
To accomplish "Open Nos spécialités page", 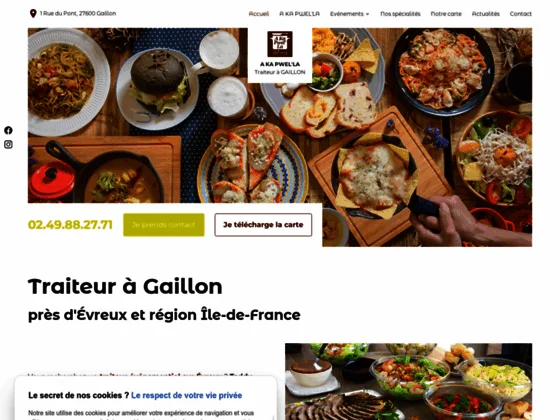I will click(400, 14).
